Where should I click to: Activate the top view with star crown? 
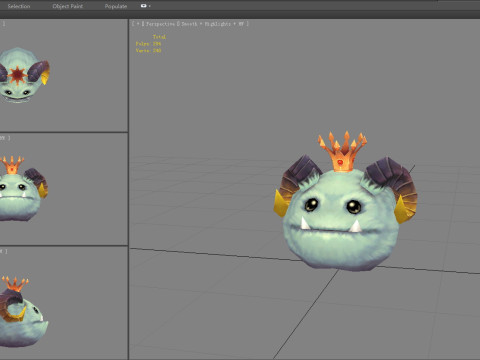tap(64, 75)
